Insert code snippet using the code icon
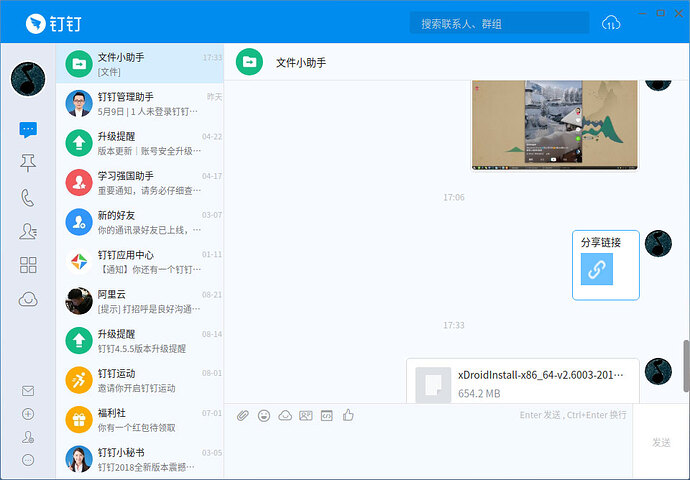Screen dimensions: 690x480 (x=327, y=415)
